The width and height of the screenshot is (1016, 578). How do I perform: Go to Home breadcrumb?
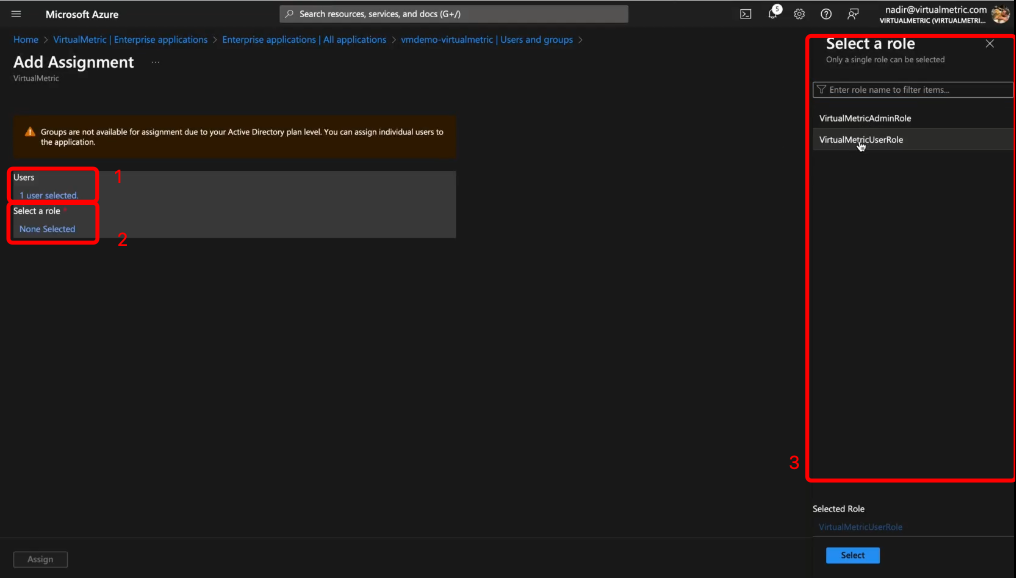26,40
